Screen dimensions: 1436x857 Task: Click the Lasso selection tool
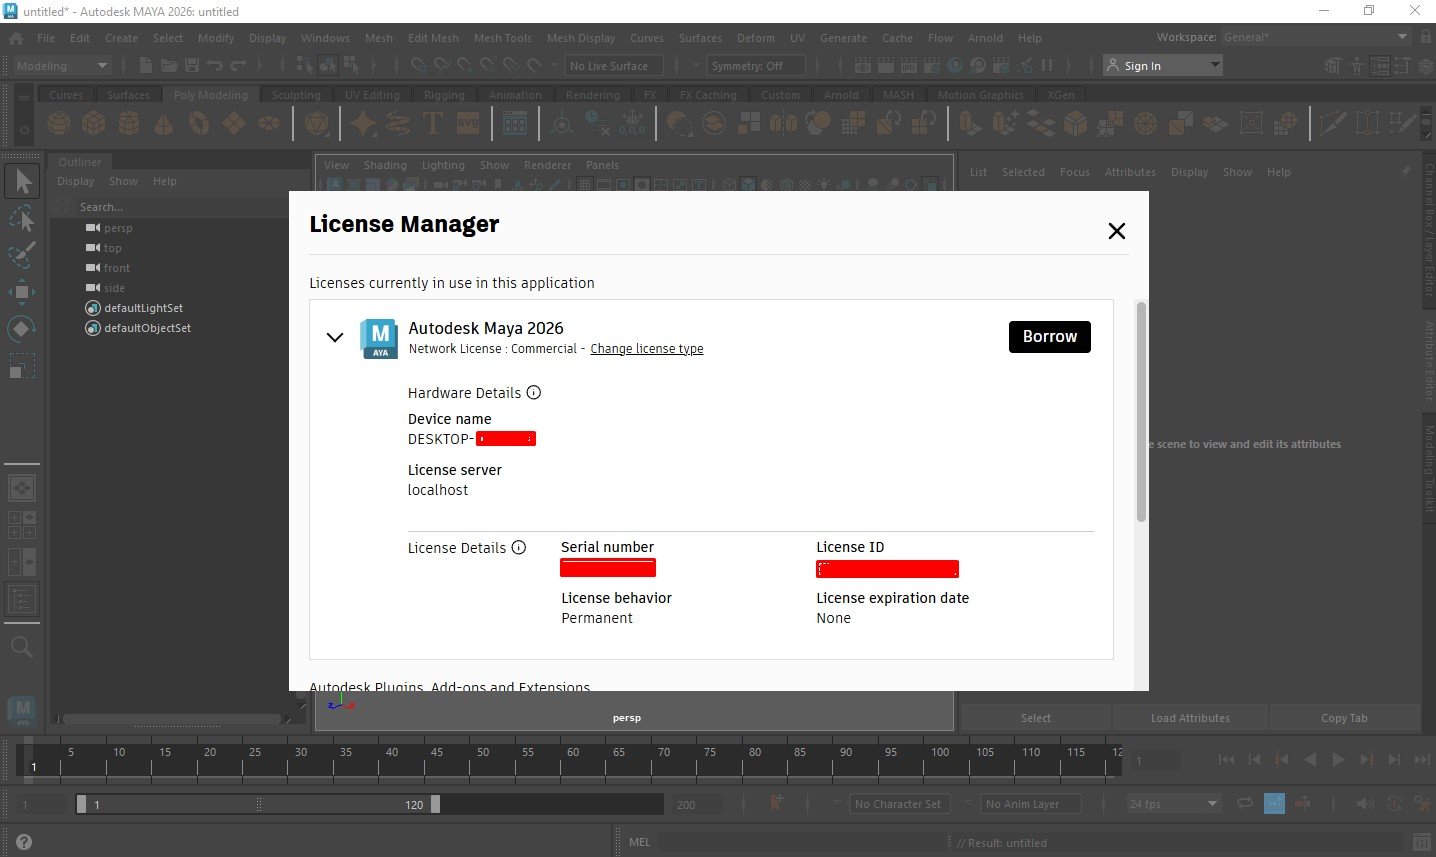(x=22, y=217)
